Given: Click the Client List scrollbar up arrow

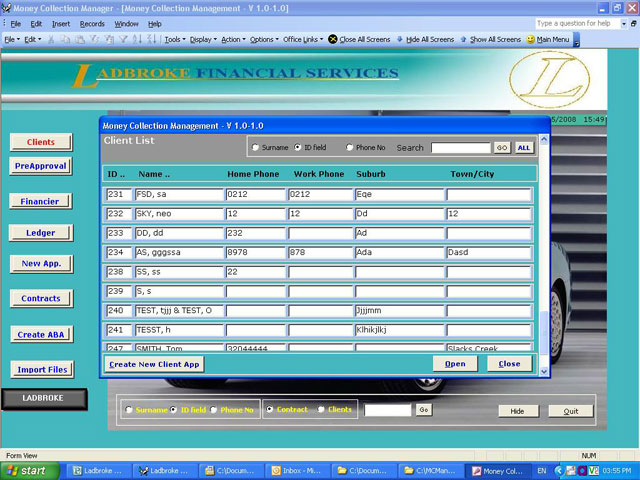Looking at the screenshot, I should coord(544,139).
